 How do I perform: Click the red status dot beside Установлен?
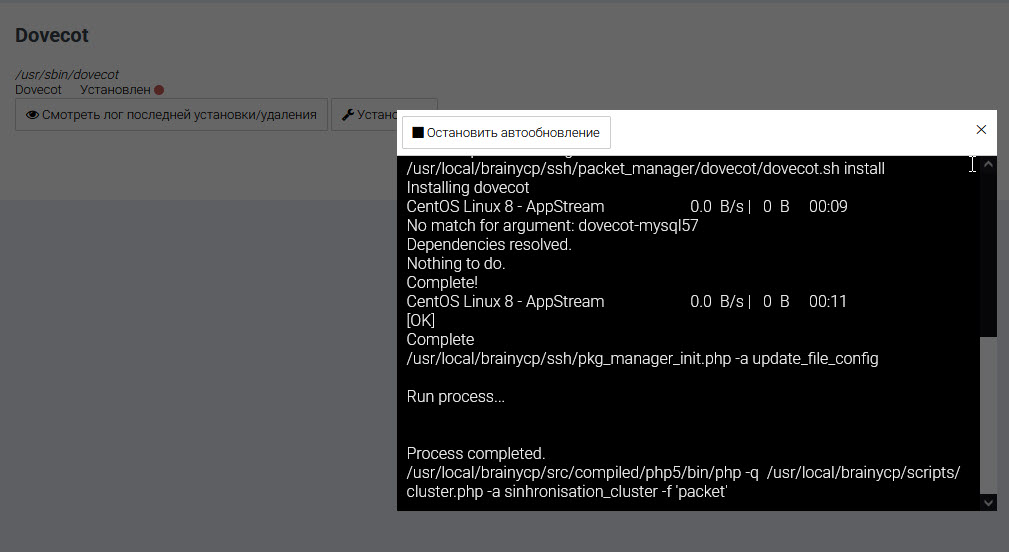159,90
